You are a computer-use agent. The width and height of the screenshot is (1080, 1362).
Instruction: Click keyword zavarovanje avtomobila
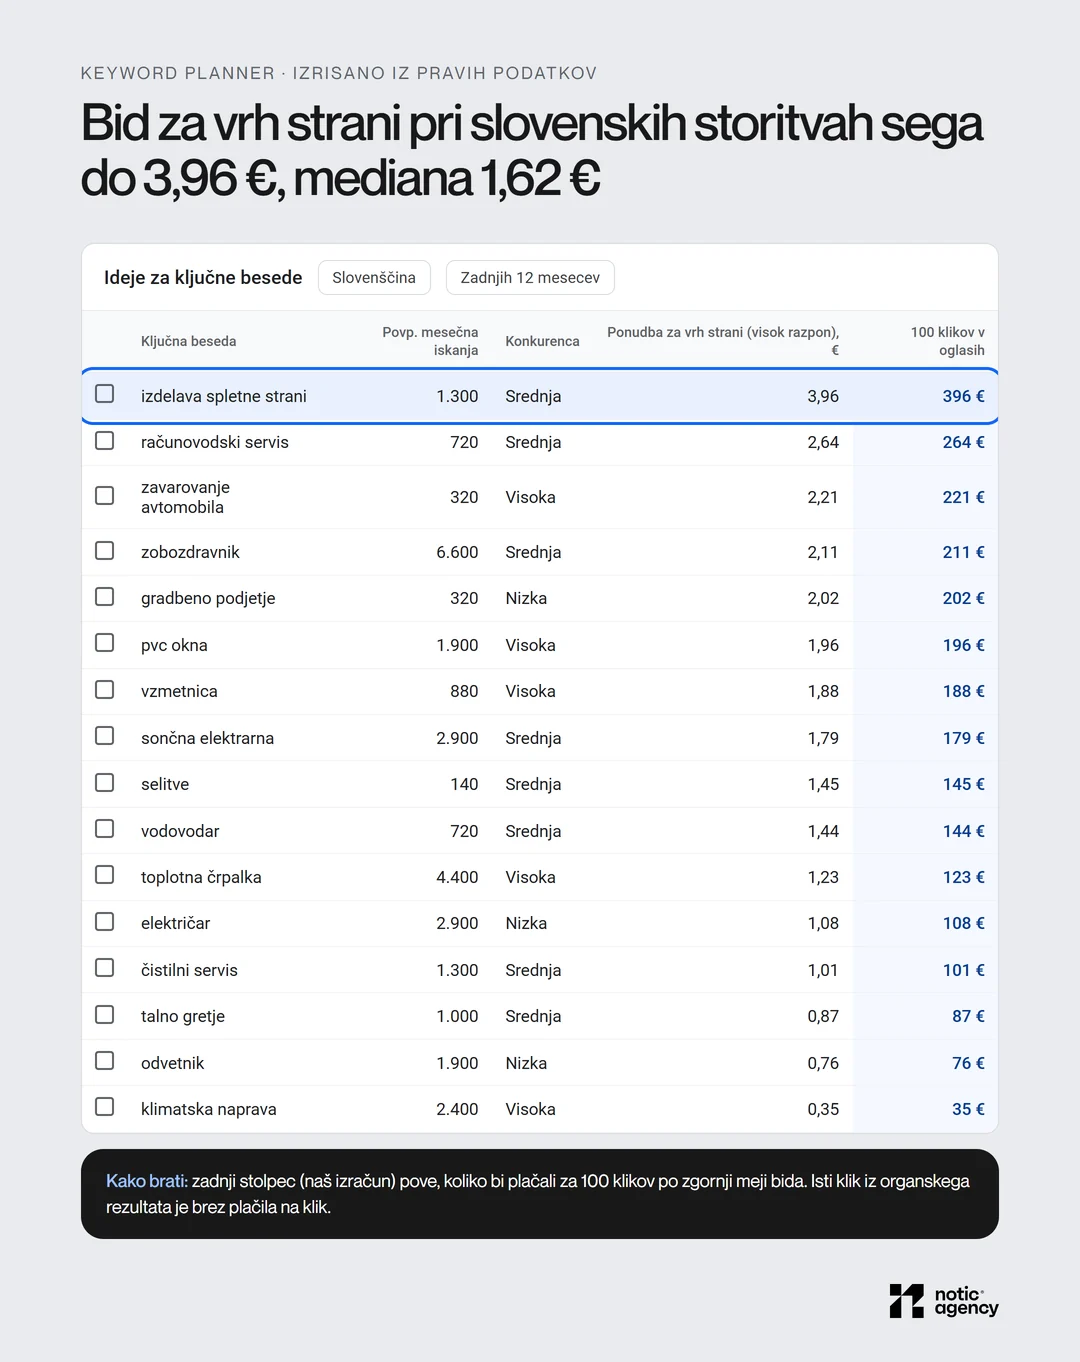click(186, 497)
